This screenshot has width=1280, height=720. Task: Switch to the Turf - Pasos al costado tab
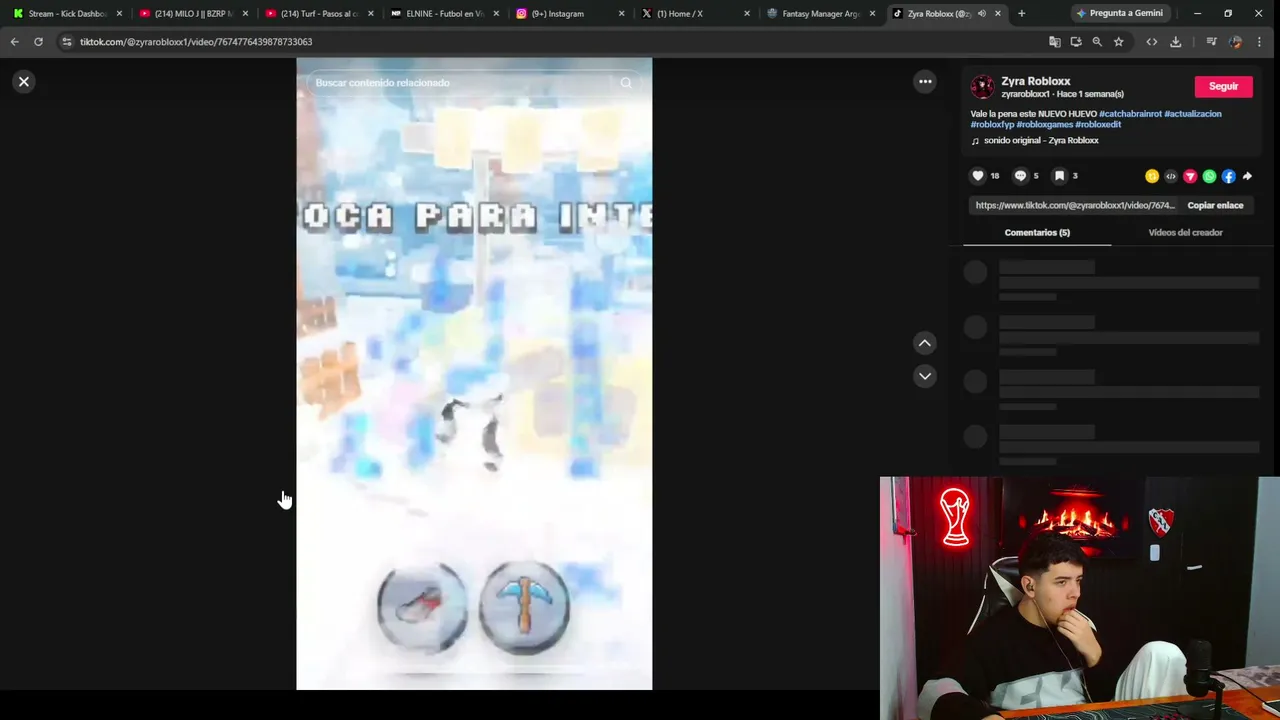tap(319, 14)
